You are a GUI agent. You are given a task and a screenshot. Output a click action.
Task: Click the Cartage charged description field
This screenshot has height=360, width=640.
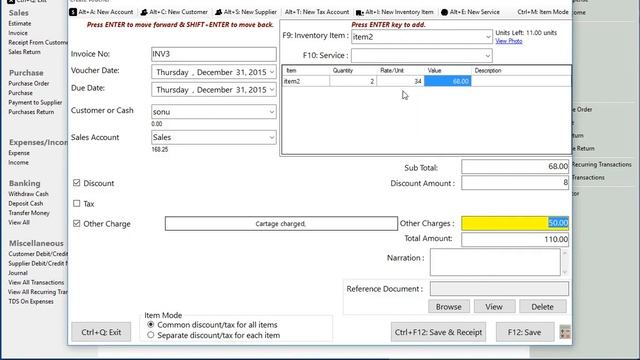click(281, 224)
